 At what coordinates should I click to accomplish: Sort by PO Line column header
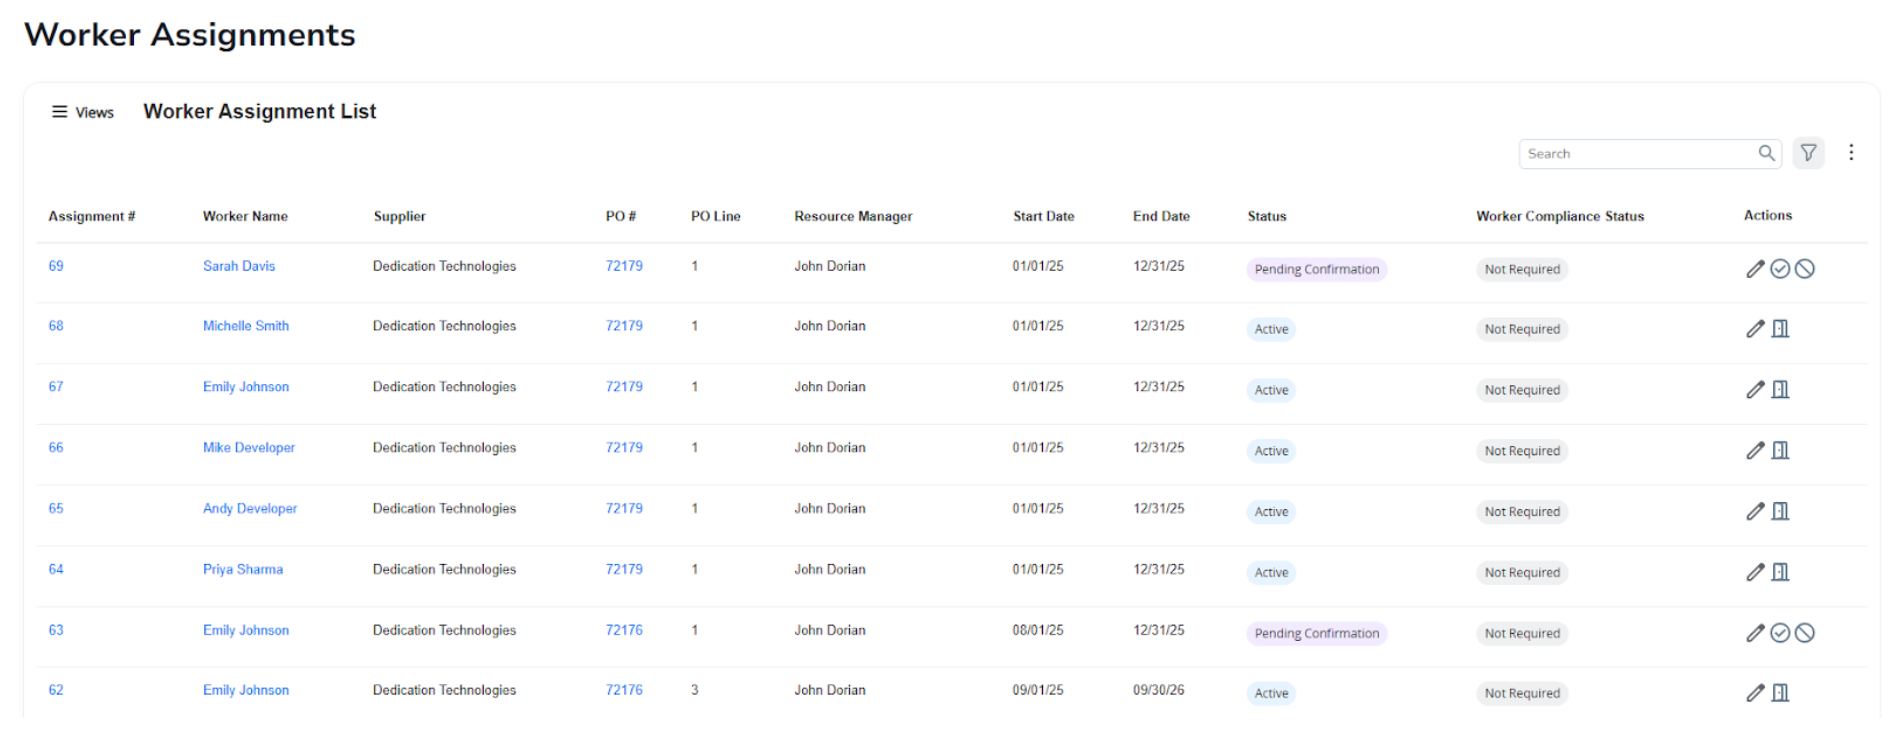(x=716, y=217)
